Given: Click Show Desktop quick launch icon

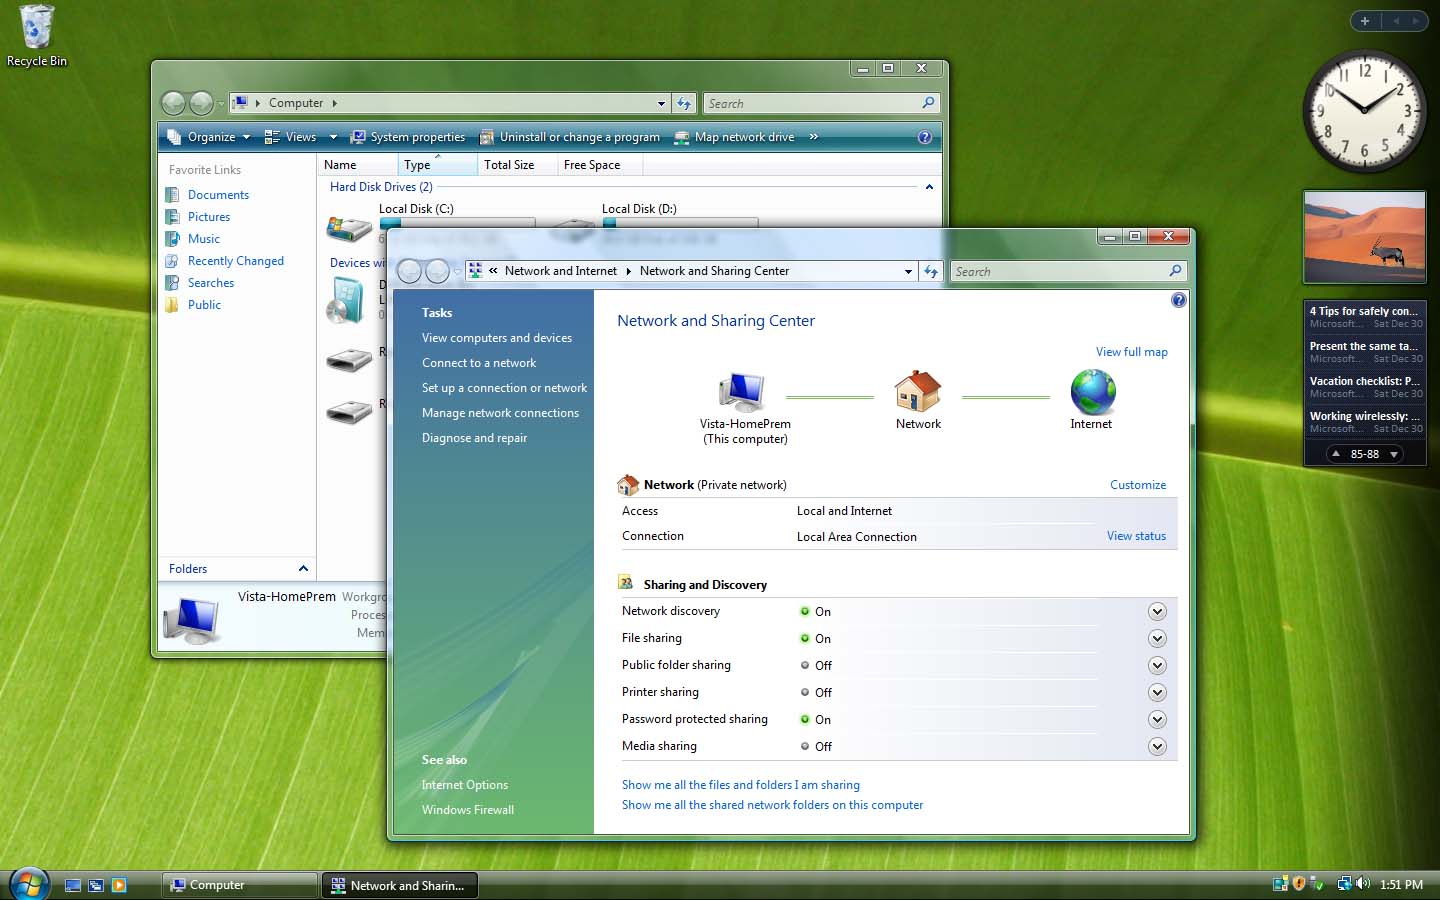Looking at the screenshot, I should point(73,885).
